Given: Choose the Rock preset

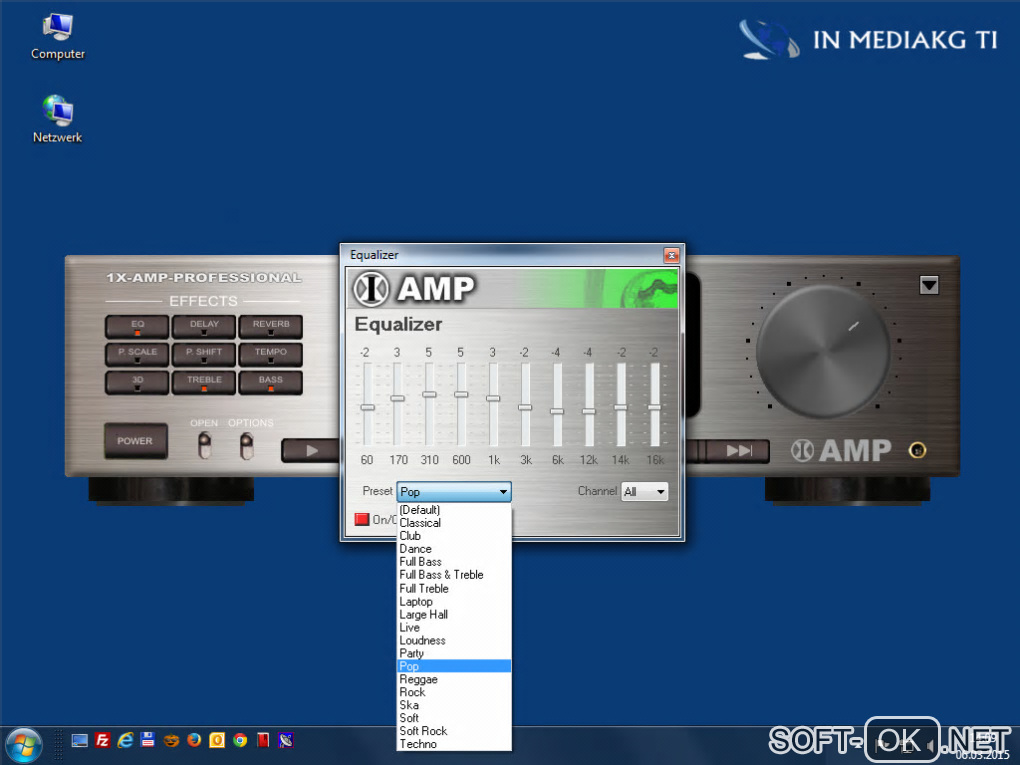Looking at the screenshot, I should [x=454, y=692].
